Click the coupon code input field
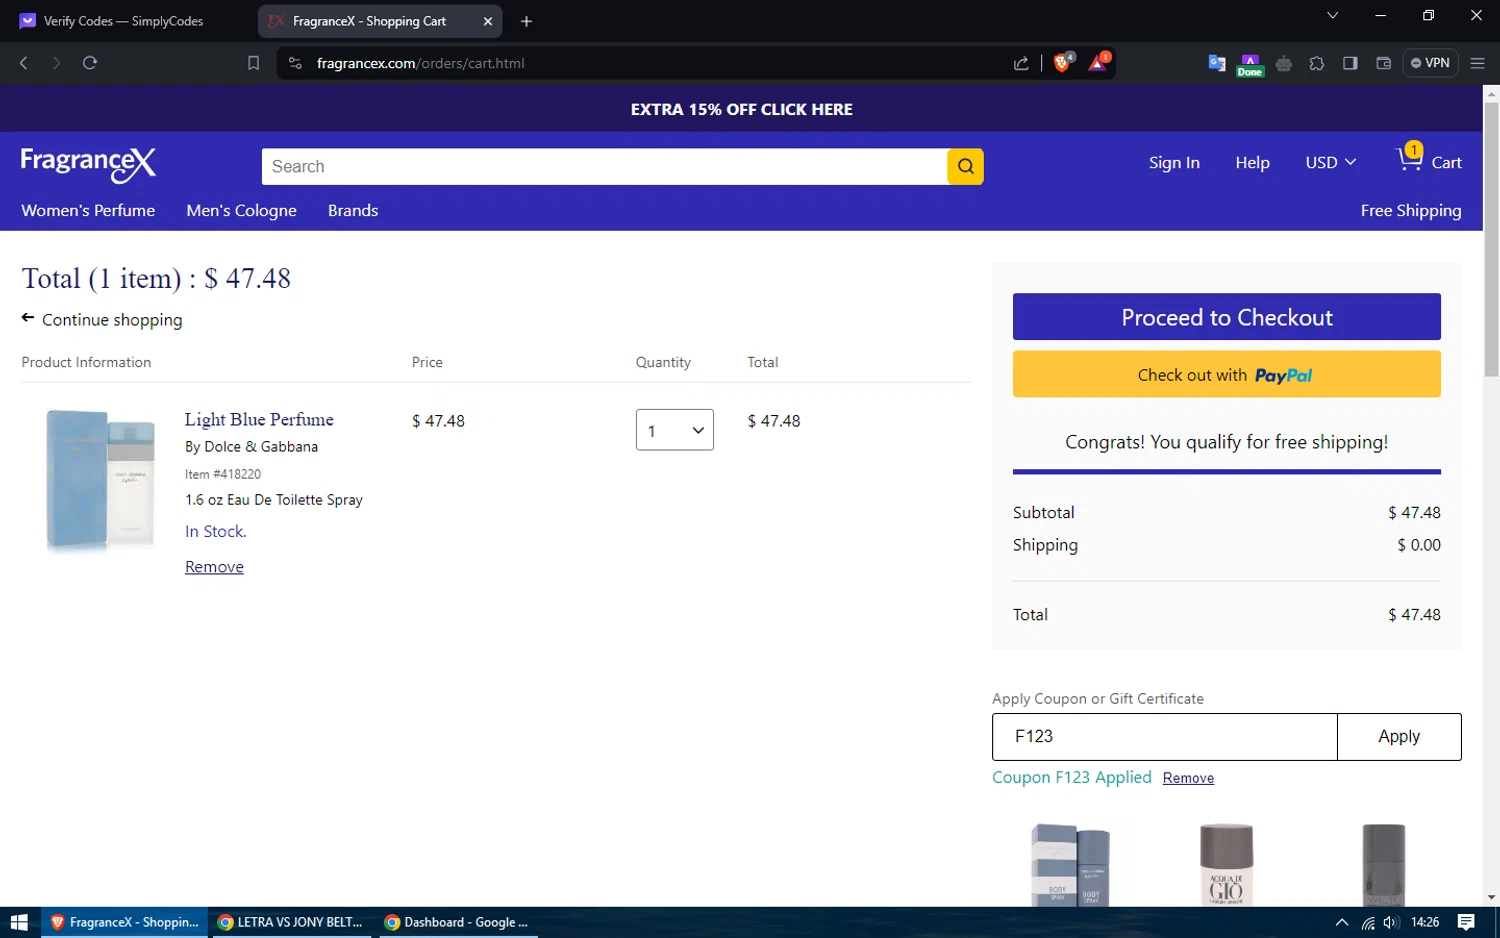Screen dimensions: 1500x938 click(x=1165, y=737)
